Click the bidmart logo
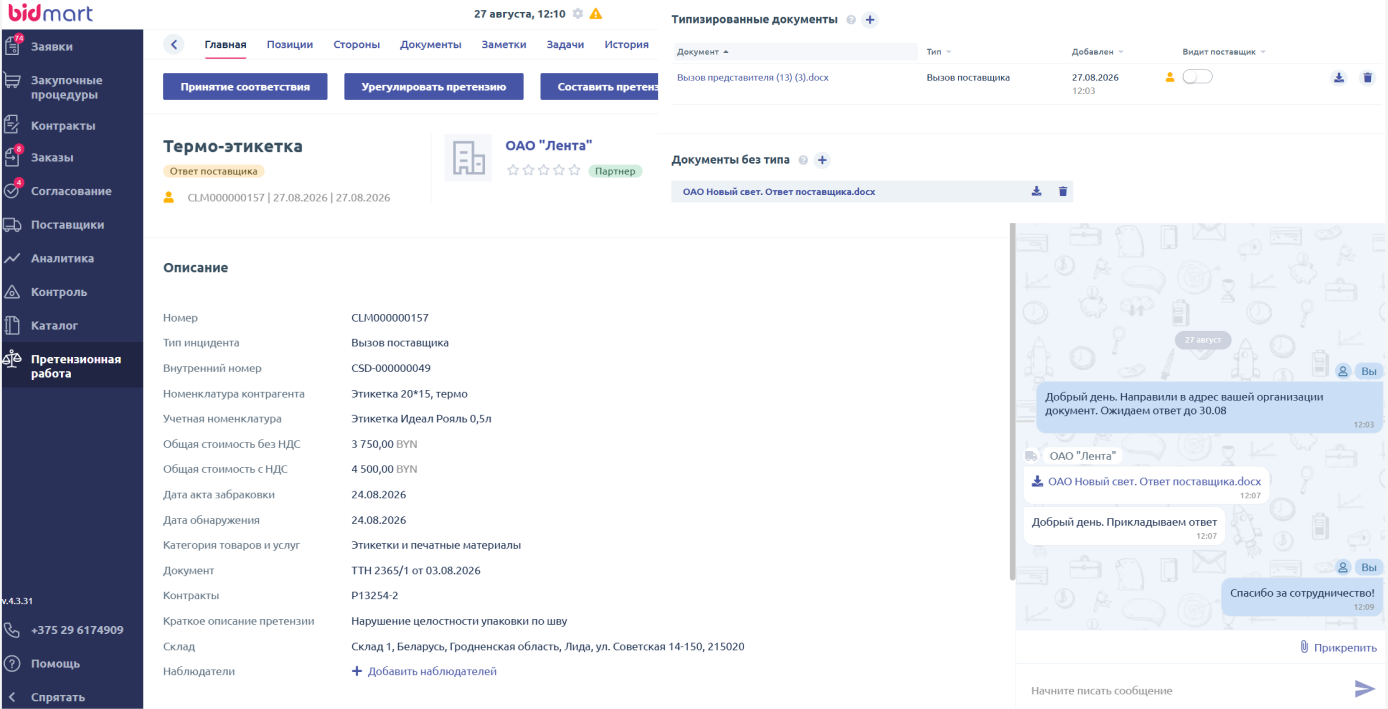This screenshot has height=709, width=1388. [51, 13]
